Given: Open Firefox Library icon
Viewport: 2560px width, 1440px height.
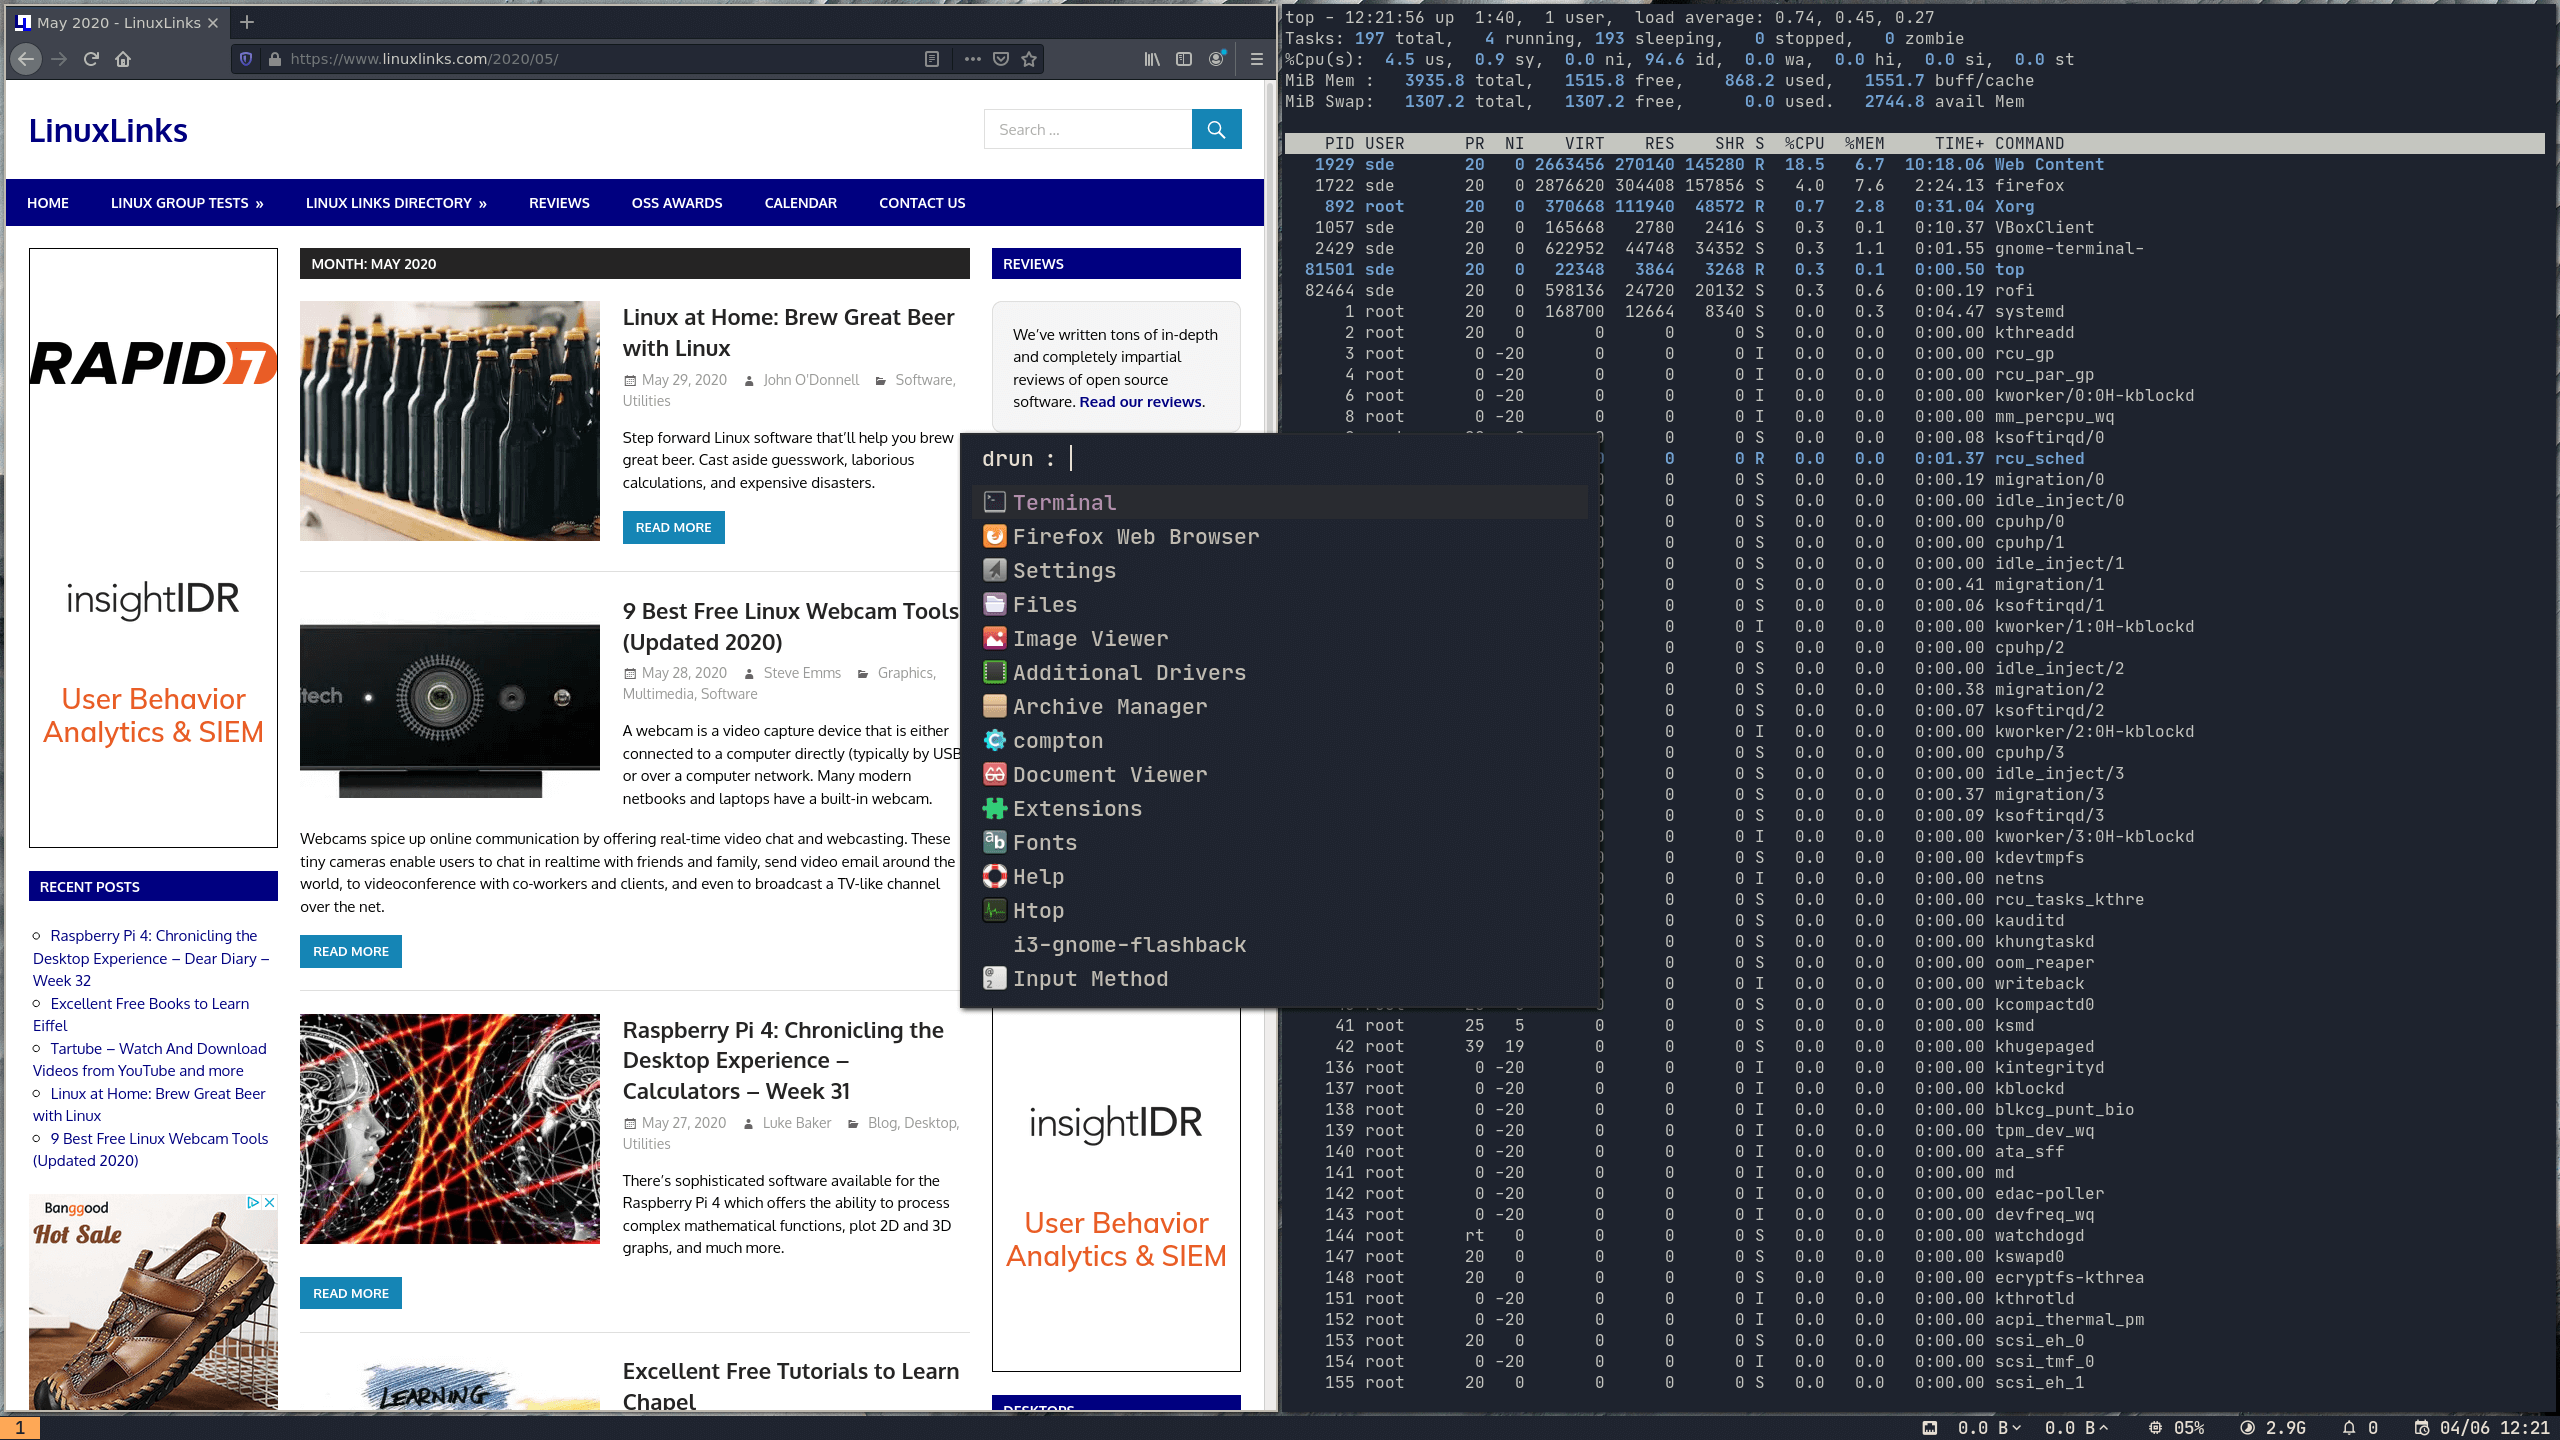Looking at the screenshot, I should click(x=1152, y=59).
